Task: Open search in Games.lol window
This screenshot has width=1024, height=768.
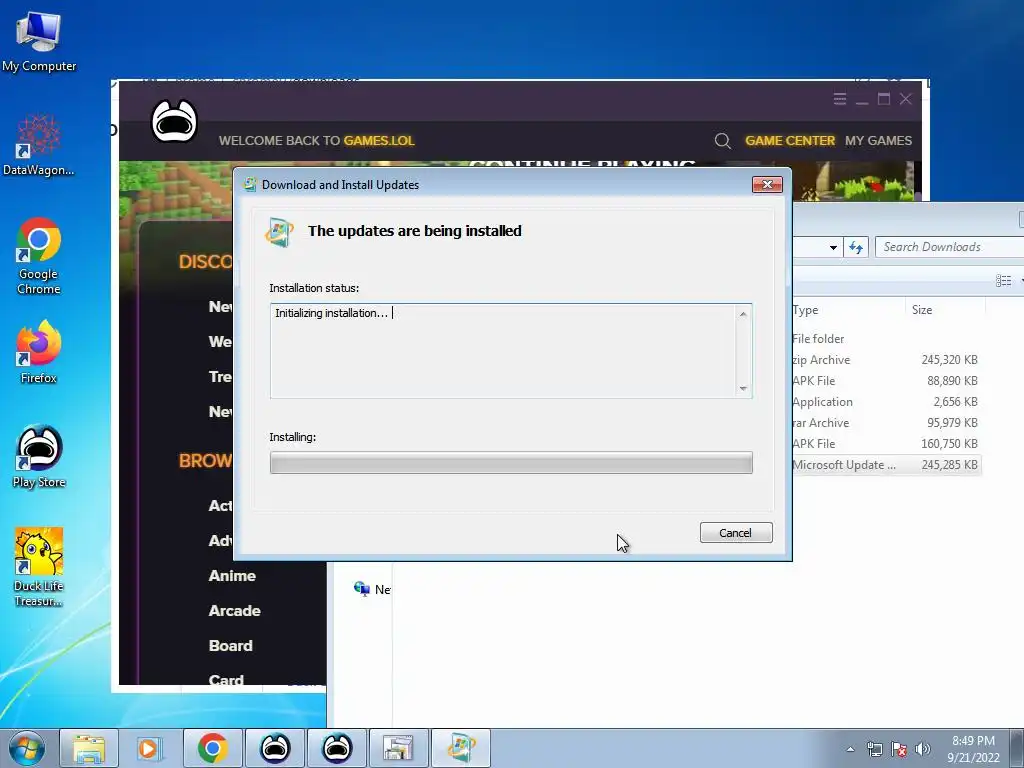Action: 722,140
